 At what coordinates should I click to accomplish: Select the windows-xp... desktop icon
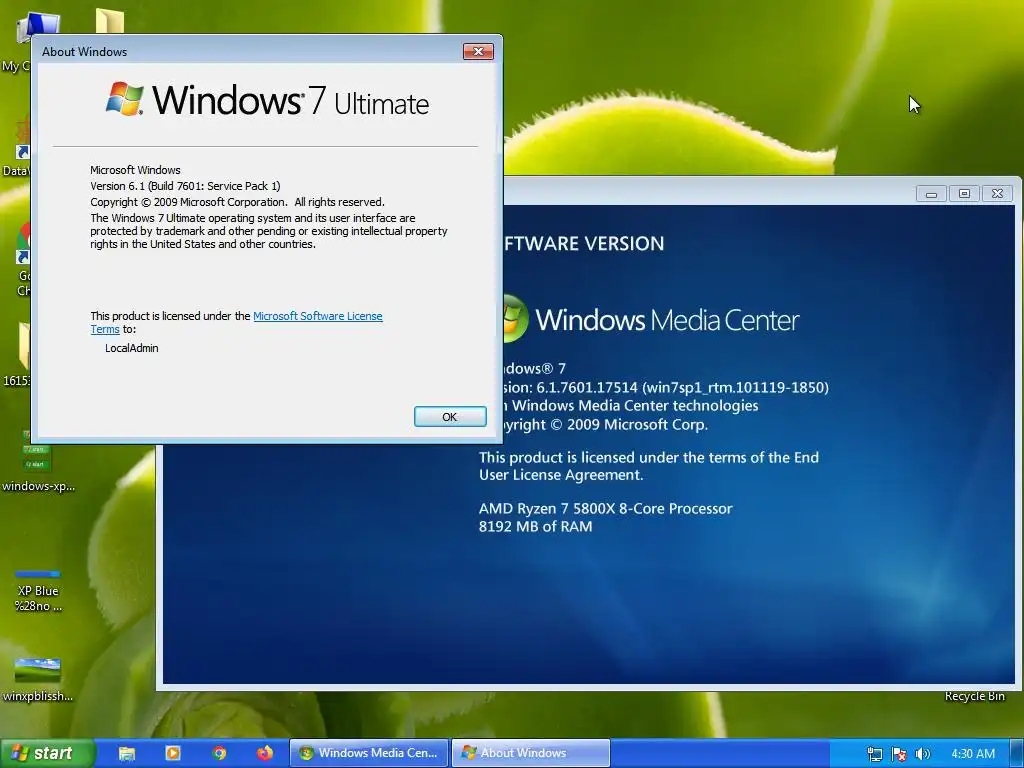coord(38,461)
